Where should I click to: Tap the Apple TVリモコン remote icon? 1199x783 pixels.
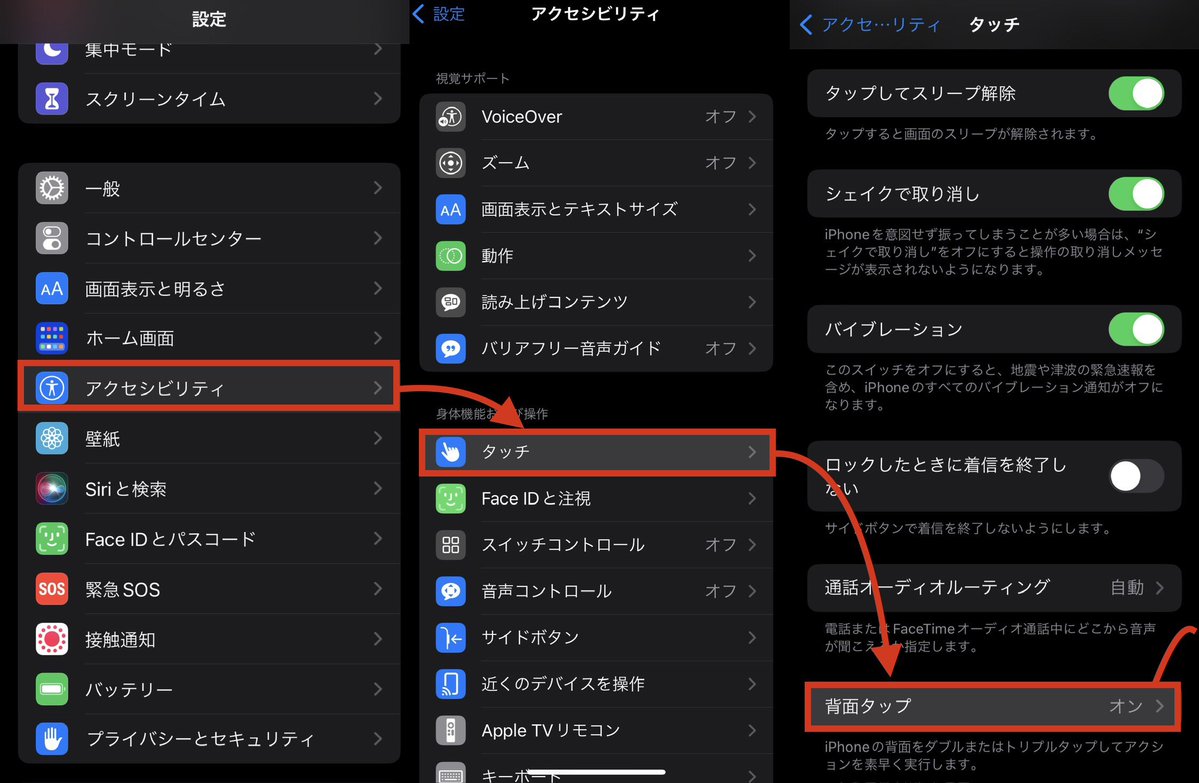(x=451, y=730)
